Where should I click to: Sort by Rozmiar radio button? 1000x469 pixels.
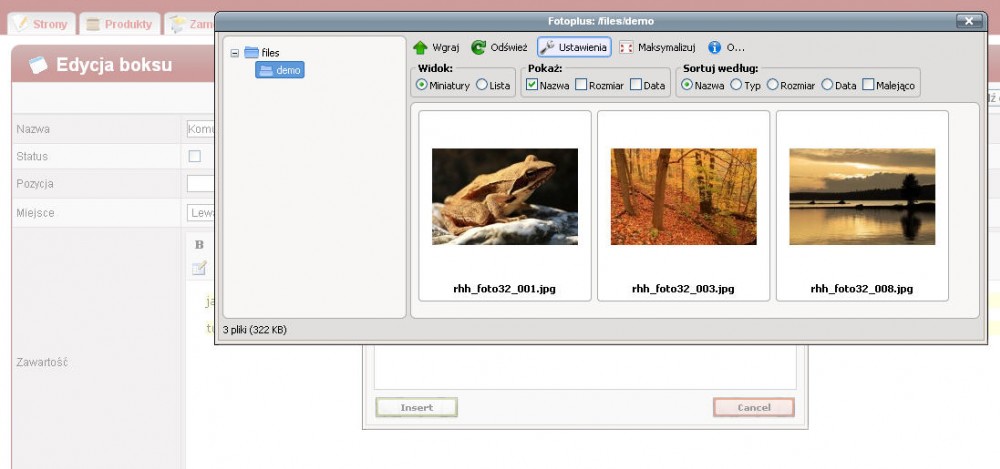pyautogui.click(x=772, y=84)
